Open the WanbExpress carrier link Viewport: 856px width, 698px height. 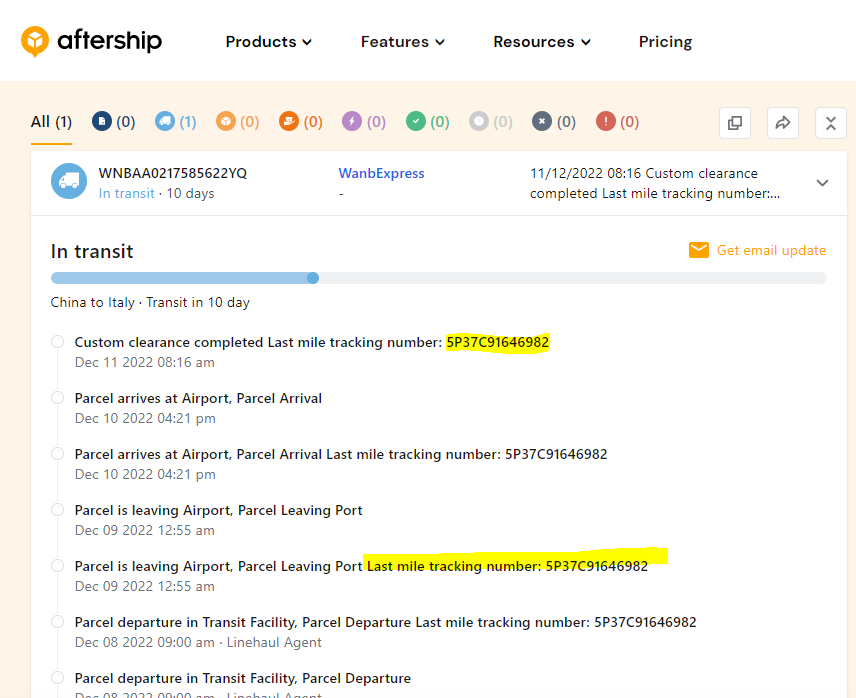click(381, 173)
